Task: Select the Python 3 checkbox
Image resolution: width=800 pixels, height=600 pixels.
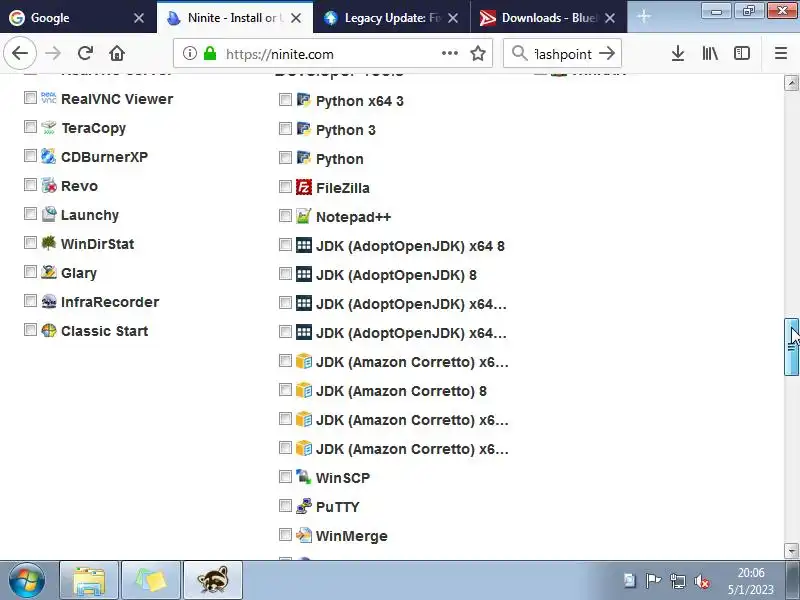Action: 285,128
